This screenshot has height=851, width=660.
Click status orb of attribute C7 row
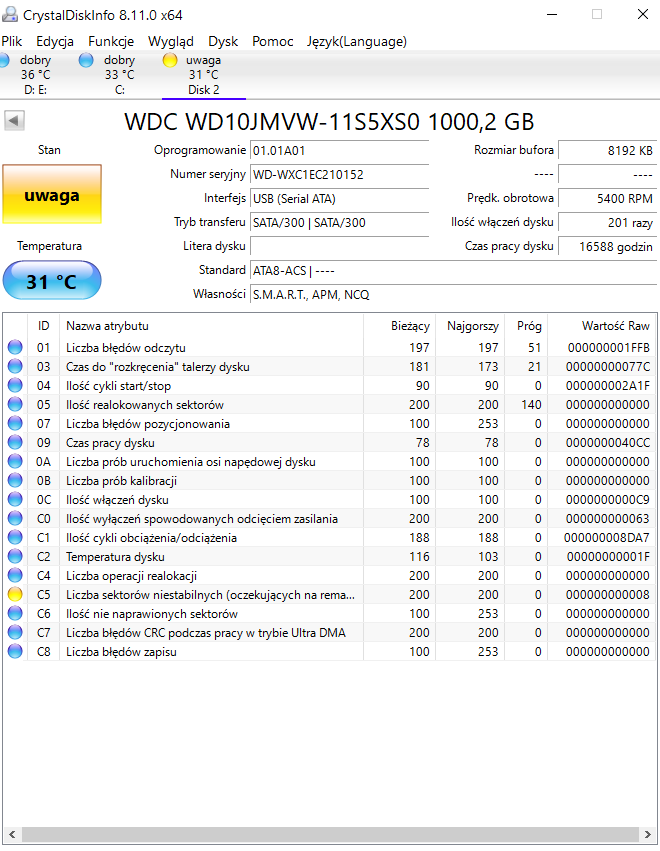click(x=15, y=632)
